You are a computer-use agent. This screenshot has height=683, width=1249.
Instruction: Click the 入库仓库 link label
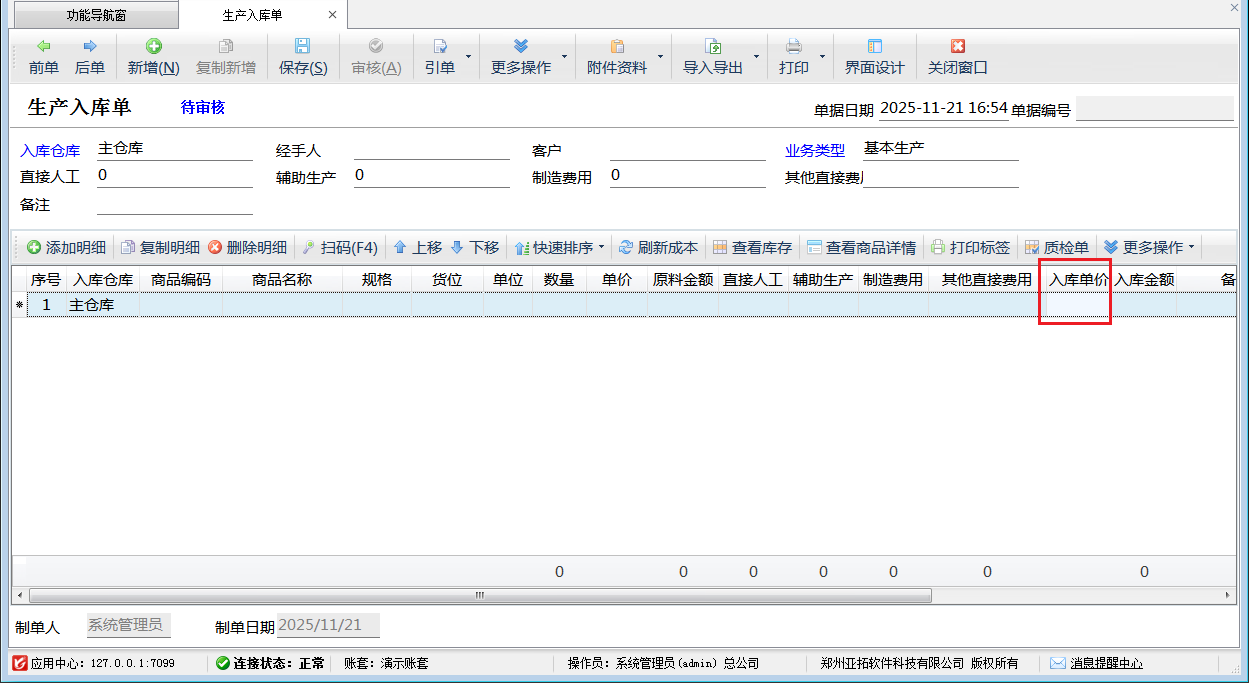click(50, 151)
